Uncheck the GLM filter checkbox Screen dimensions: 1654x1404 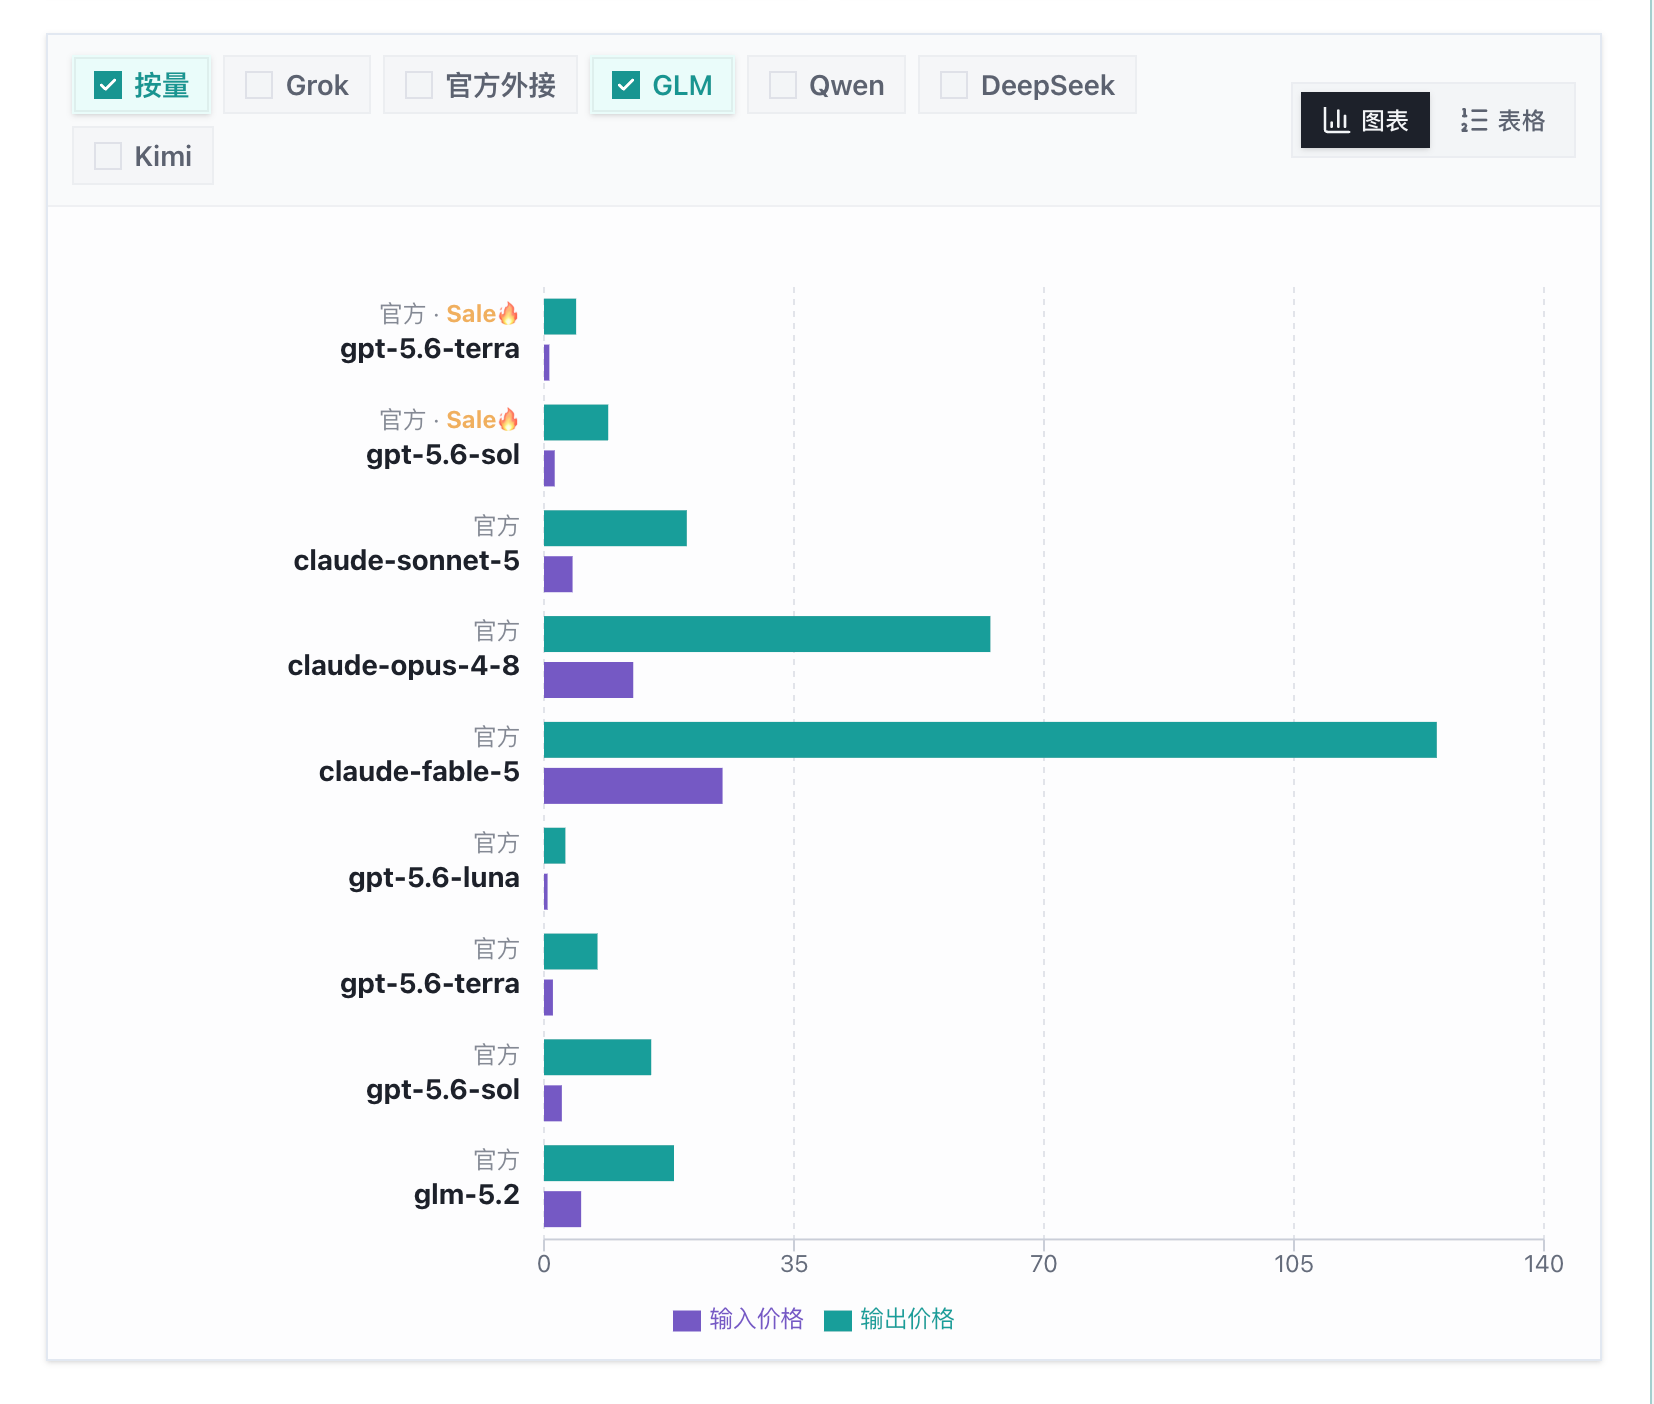click(x=626, y=85)
